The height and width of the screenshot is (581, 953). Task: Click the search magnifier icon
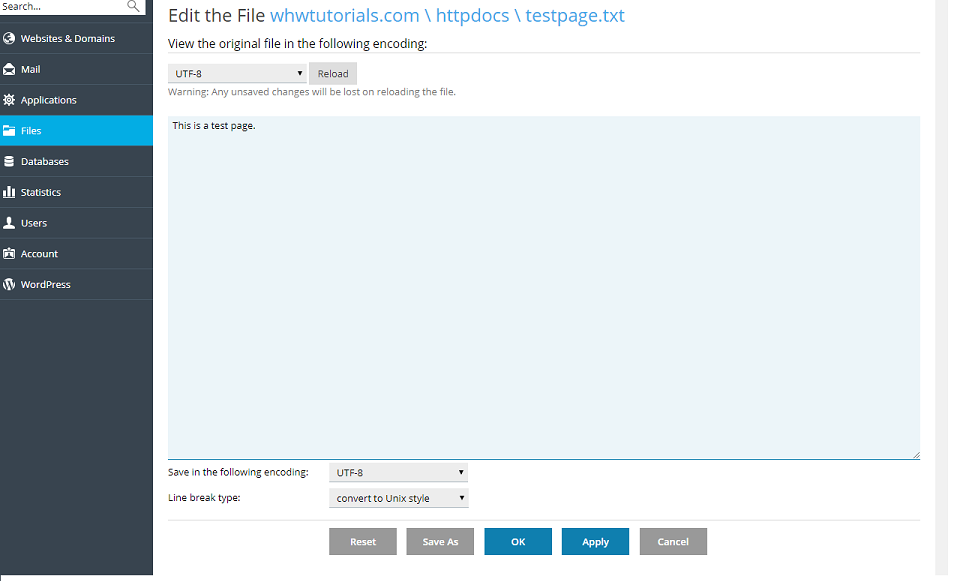135,7
